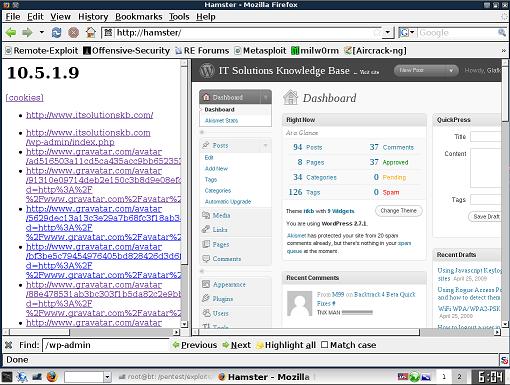Switch to virtual desktop 2 in pager
The height and width of the screenshot is (385, 510).
point(459,377)
